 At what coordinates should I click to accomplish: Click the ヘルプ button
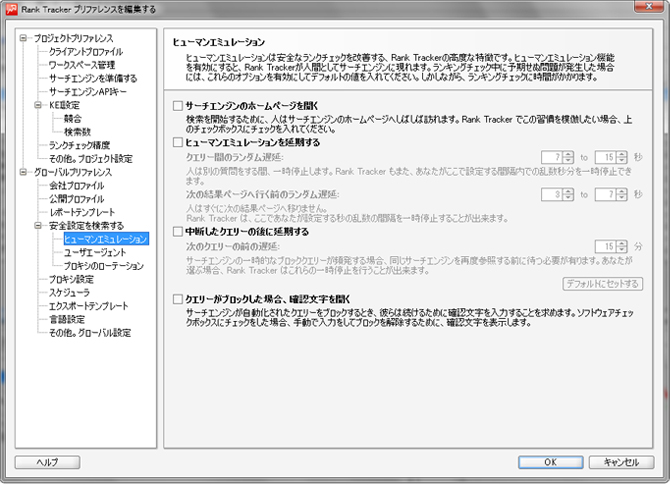pos(47,462)
